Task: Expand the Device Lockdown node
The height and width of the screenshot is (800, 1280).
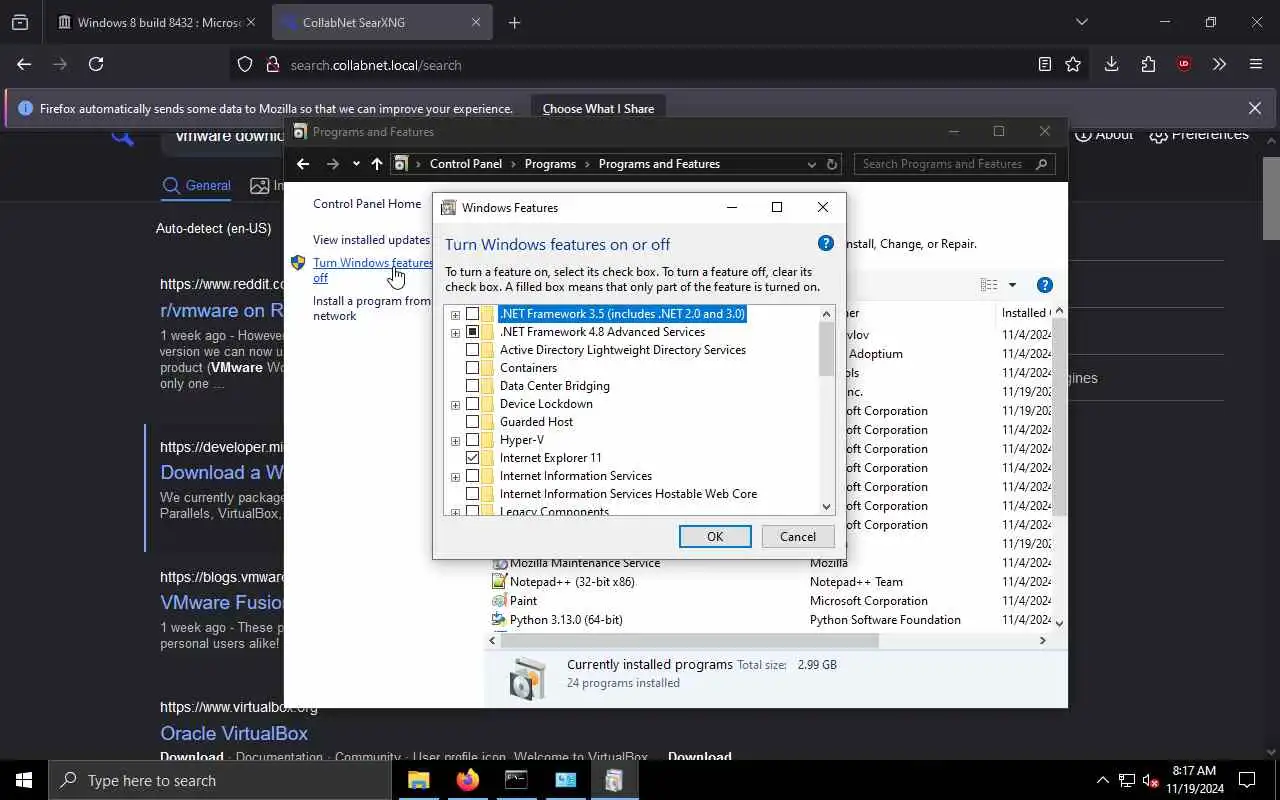Action: [x=455, y=405]
